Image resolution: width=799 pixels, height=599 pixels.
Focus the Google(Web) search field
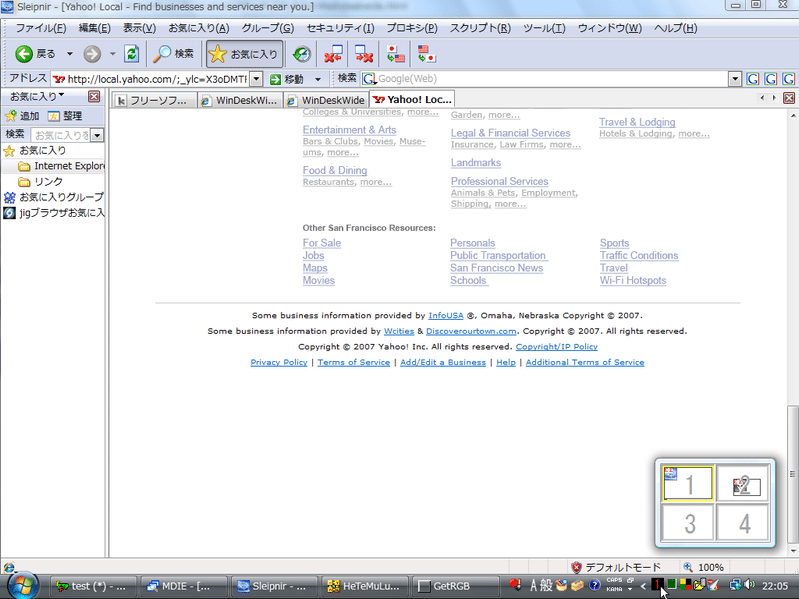pyautogui.click(x=552, y=79)
